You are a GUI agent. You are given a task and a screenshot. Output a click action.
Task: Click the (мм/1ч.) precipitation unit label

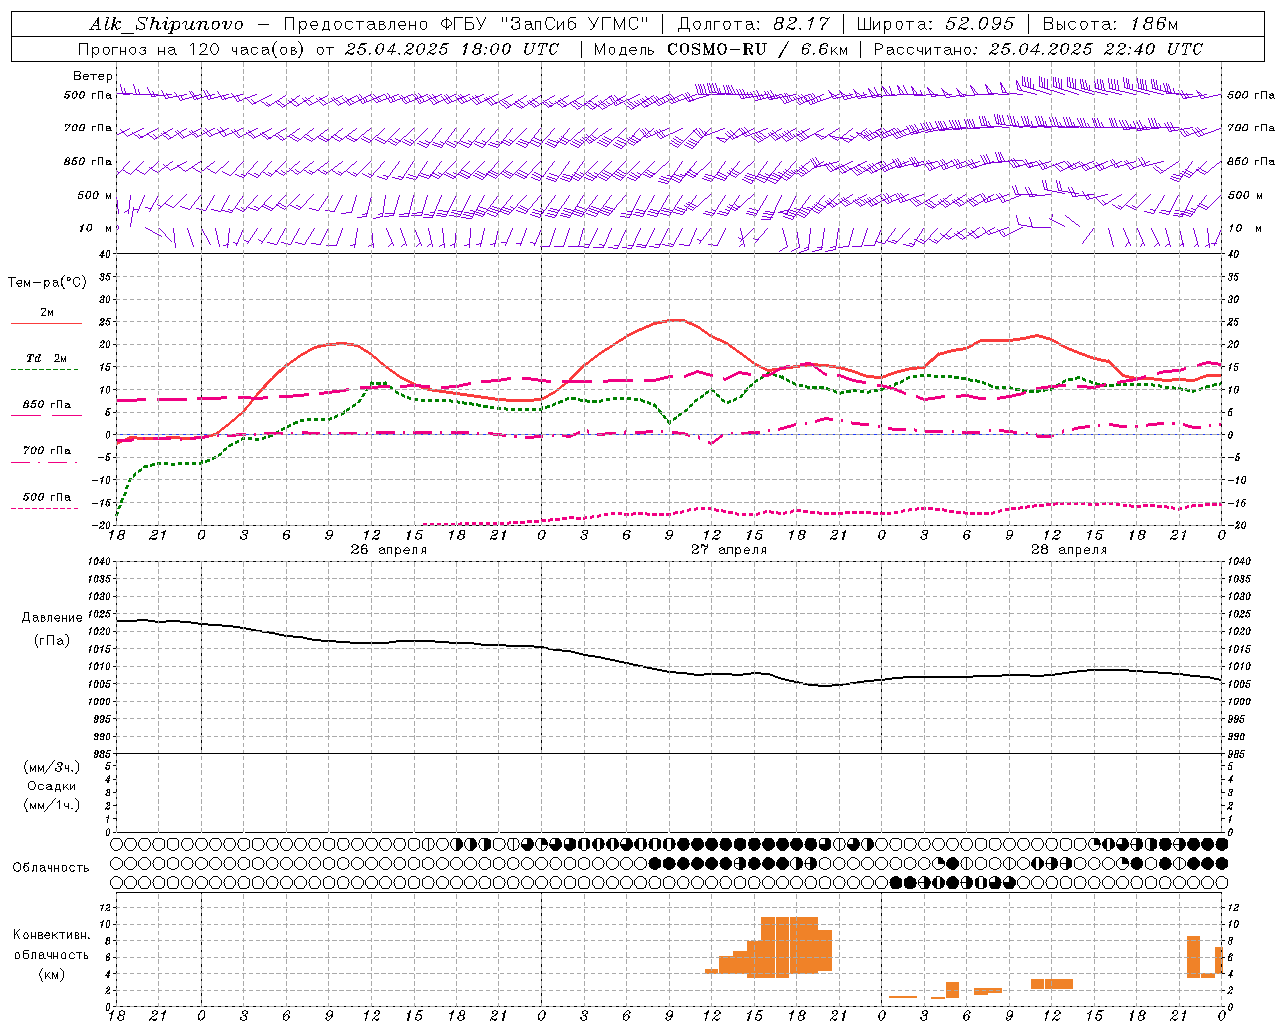click(52, 805)
